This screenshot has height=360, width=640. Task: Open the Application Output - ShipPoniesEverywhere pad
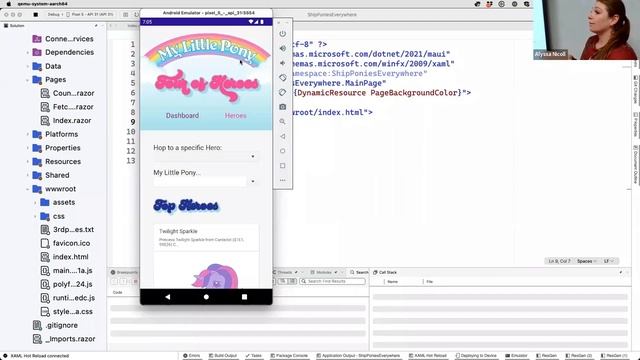[358, 356]
